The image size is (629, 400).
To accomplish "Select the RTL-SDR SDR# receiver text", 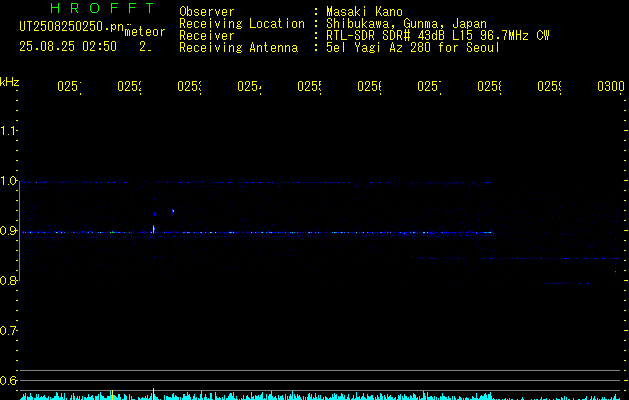I will tap(438, 36).
